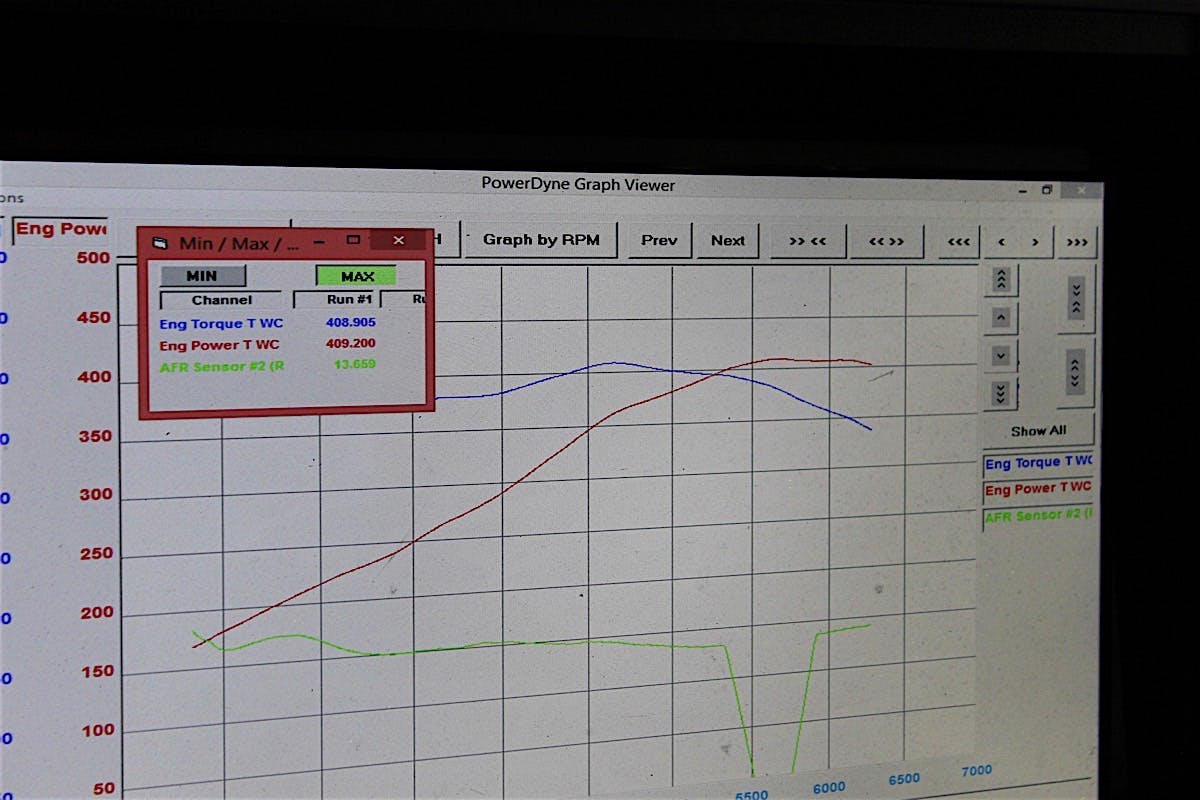Toggle the MIN values button
1200x800 pixels.
point(202,276)
